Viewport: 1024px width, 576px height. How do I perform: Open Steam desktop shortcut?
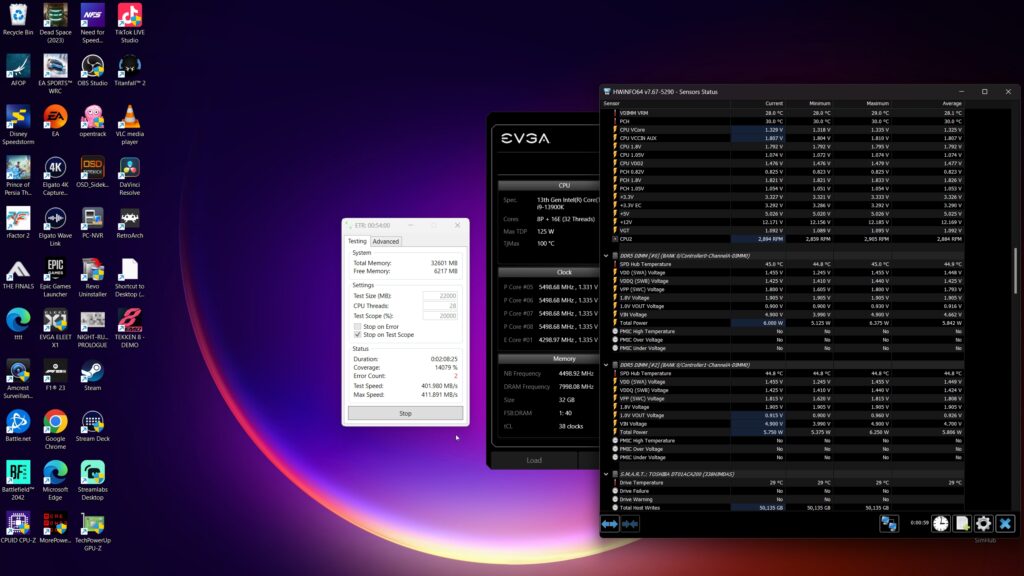(x=92, y=373)
